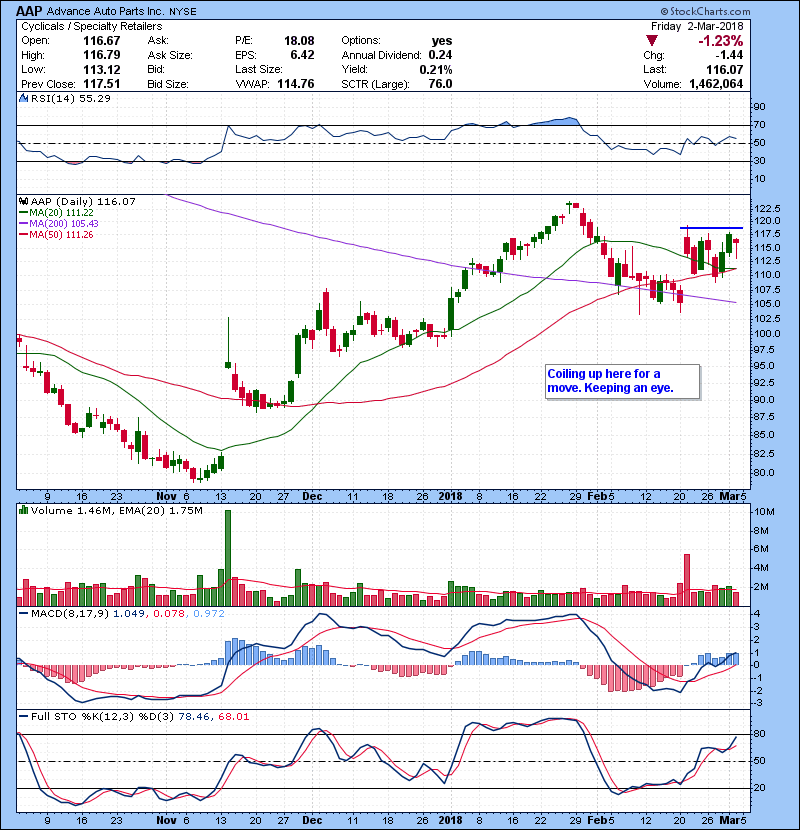Click the 122.5 price axis label
Viewport: 800px width, 830px height.
pyautogui.click(x=767, y=208)
